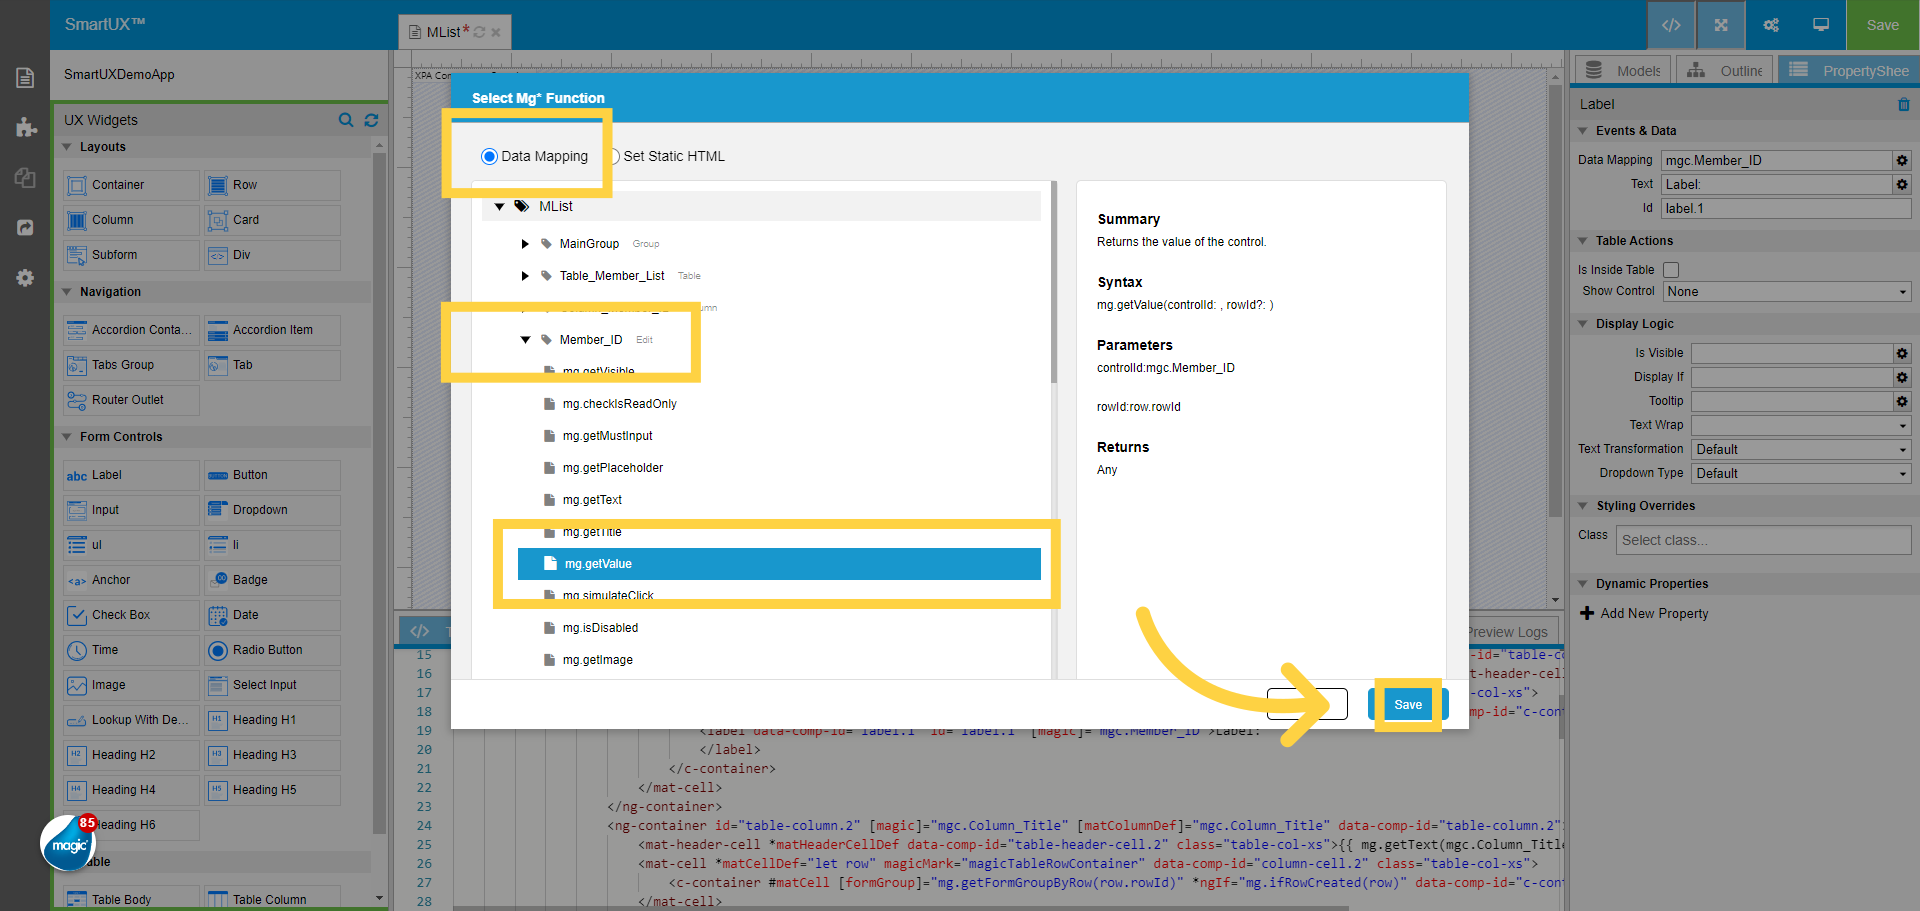Viewport: 1920px width, 911px height.
Task: Click the refresh icon in UX Widgets panel
Action: (371, 120)
